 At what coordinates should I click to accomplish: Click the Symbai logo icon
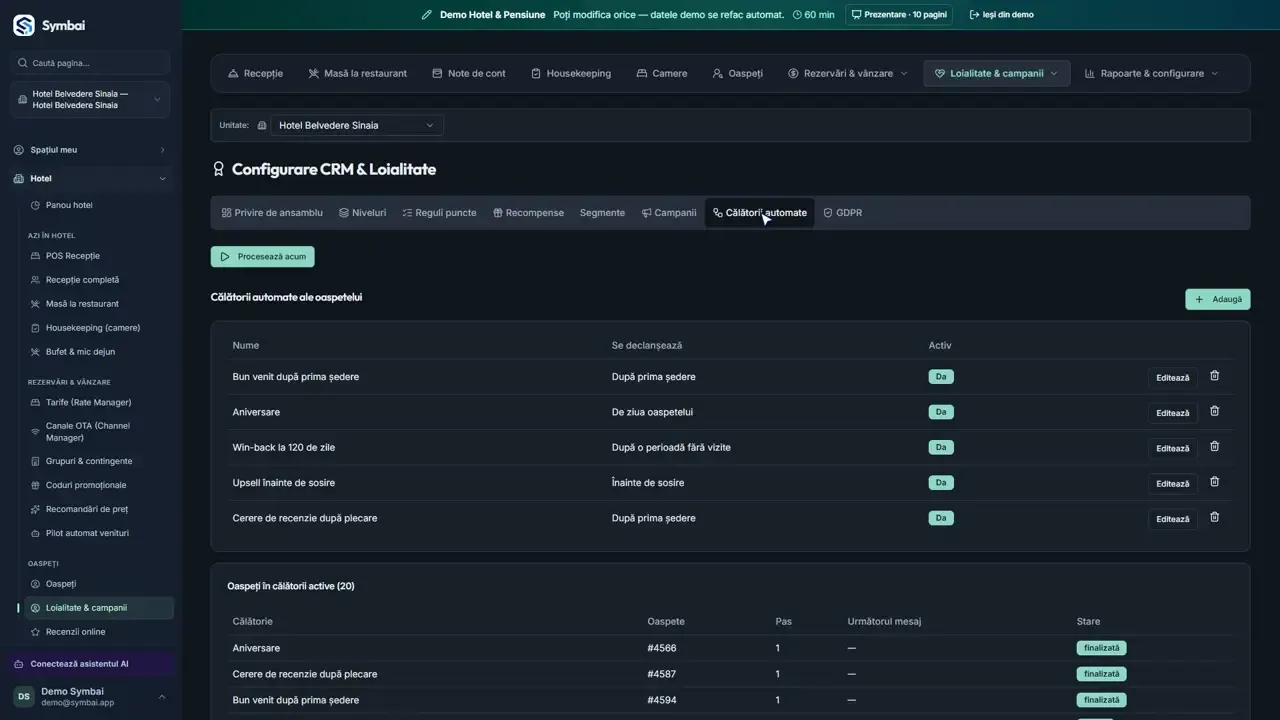(x=23, y=25)
